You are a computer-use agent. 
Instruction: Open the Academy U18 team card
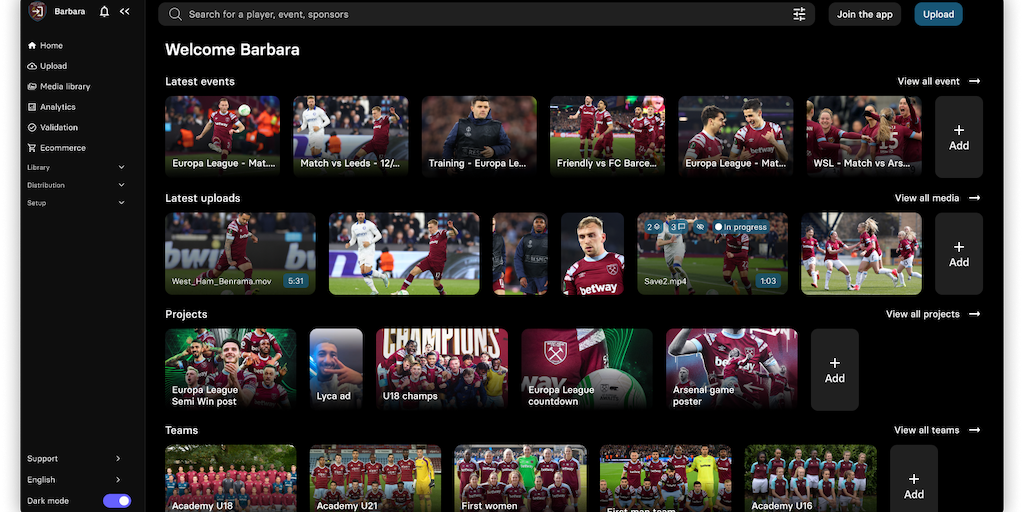point(231,479)
